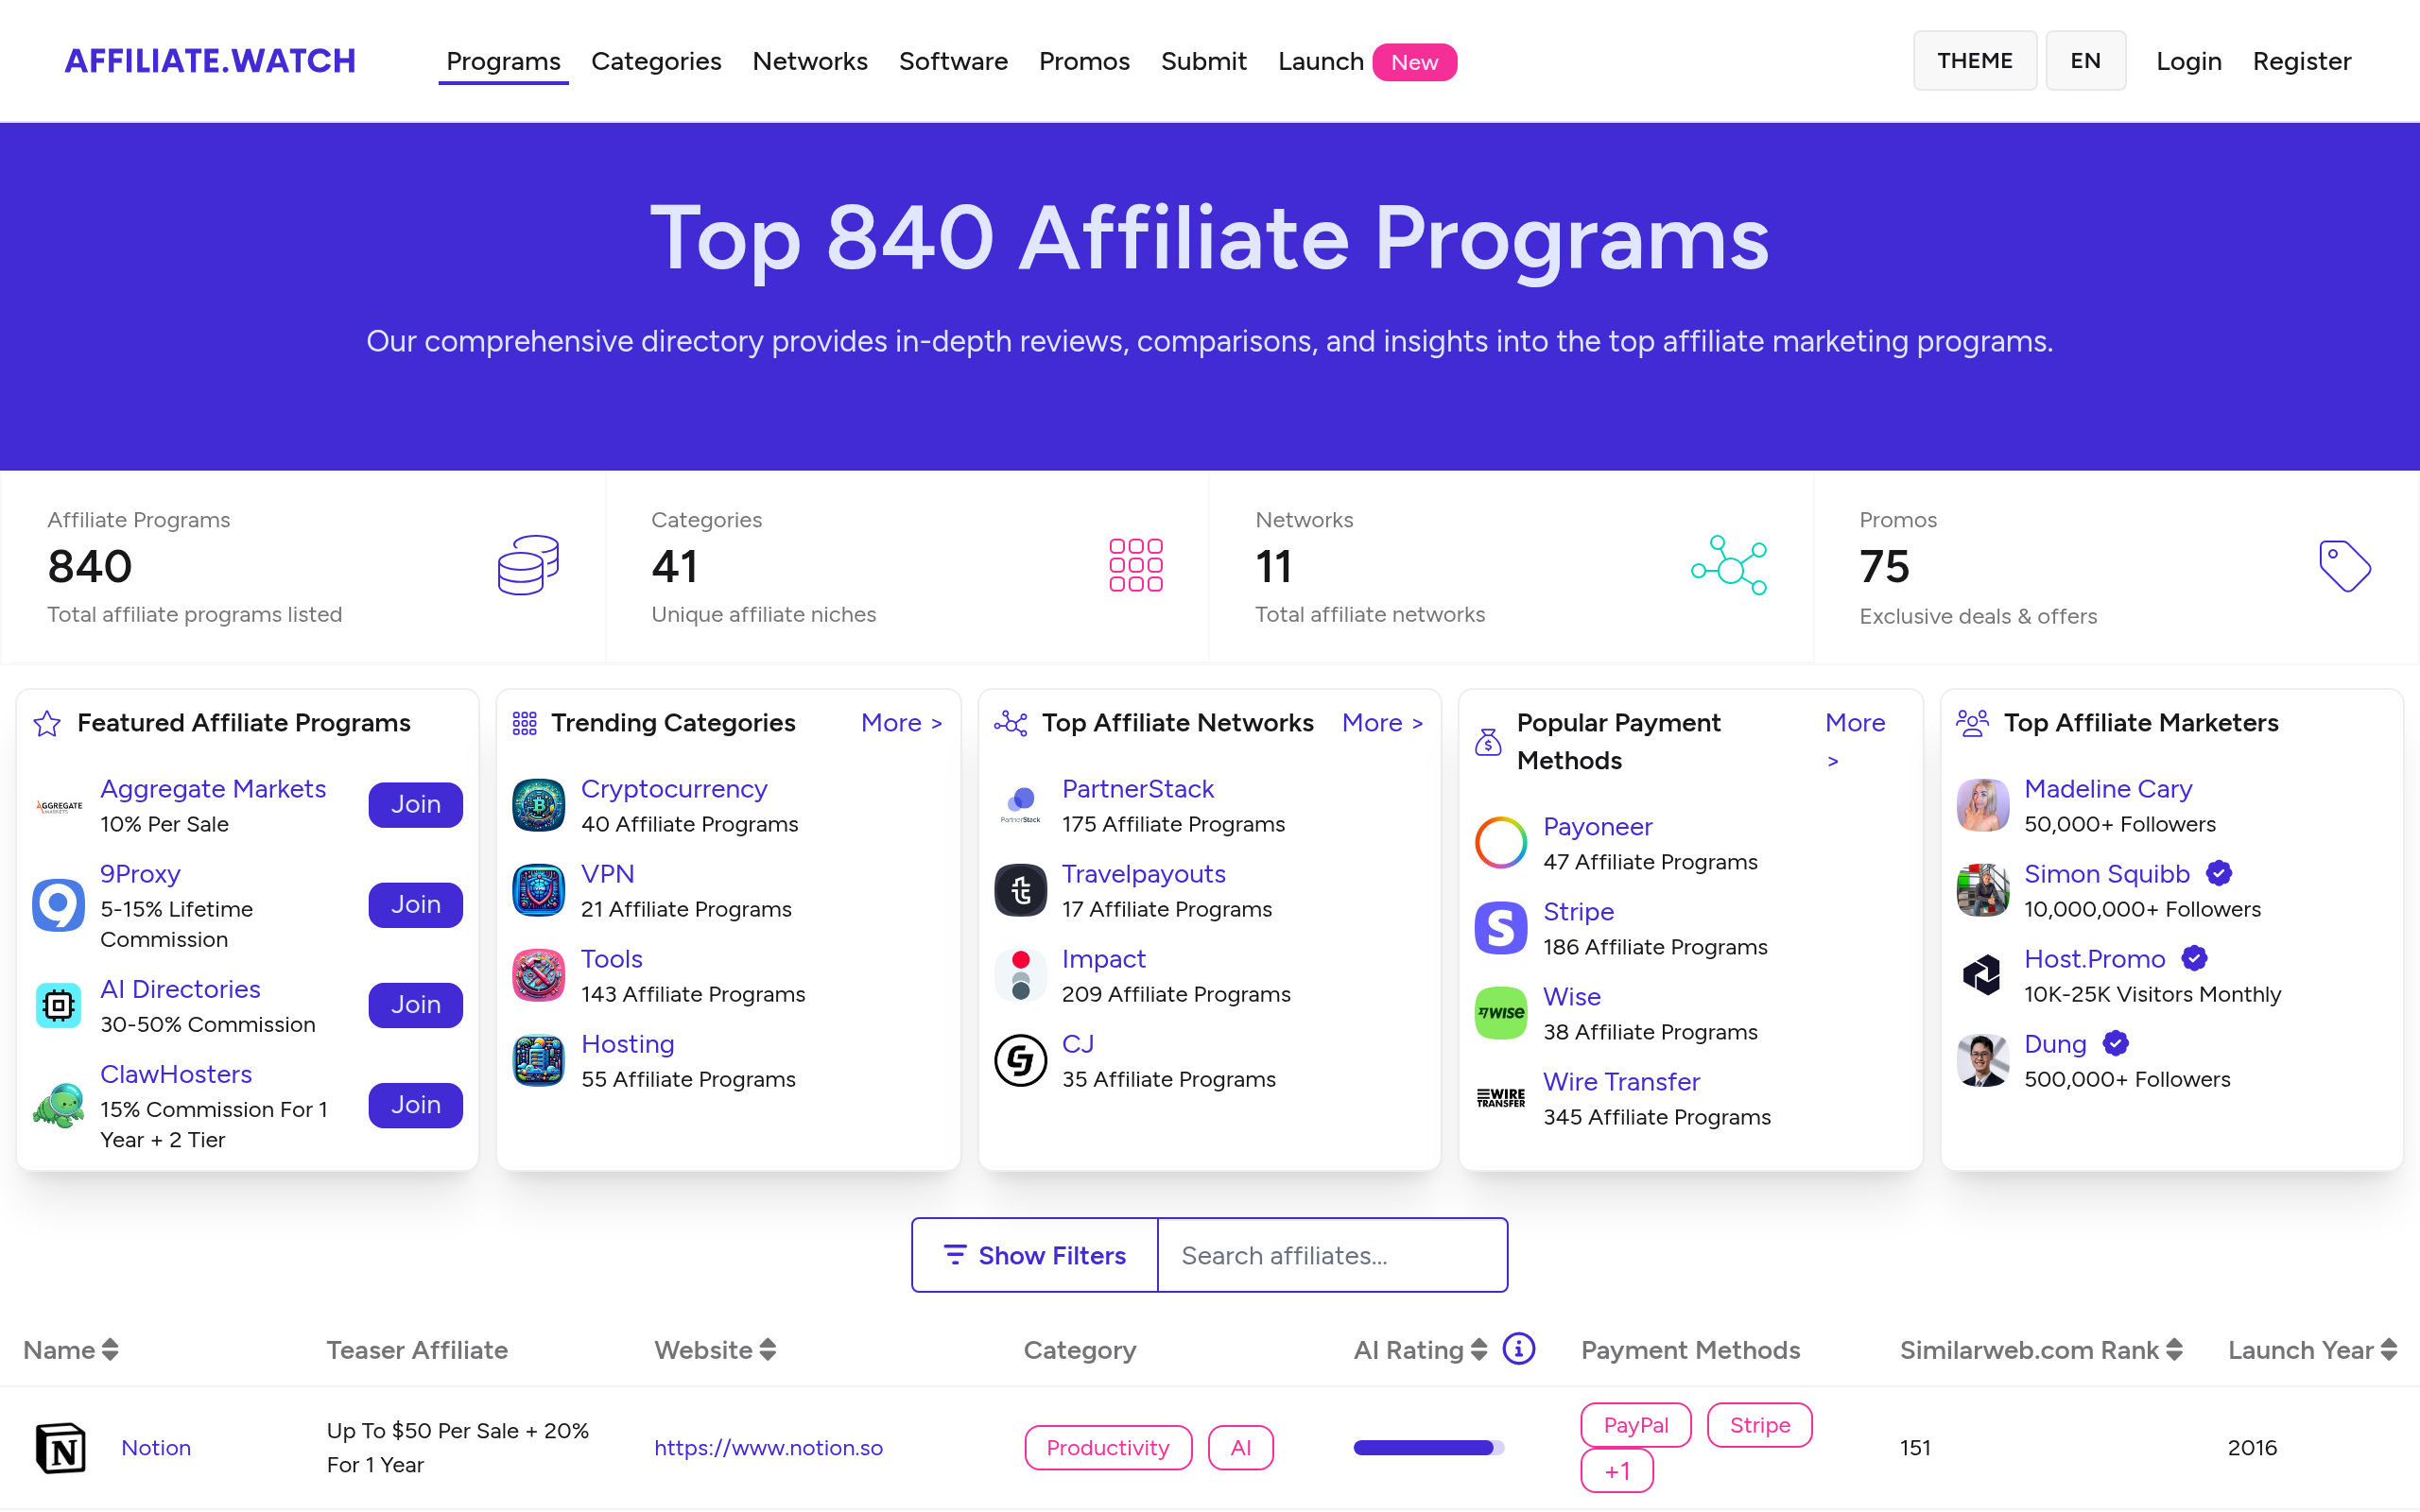Click the Hosting category icon

[538, 1059]
